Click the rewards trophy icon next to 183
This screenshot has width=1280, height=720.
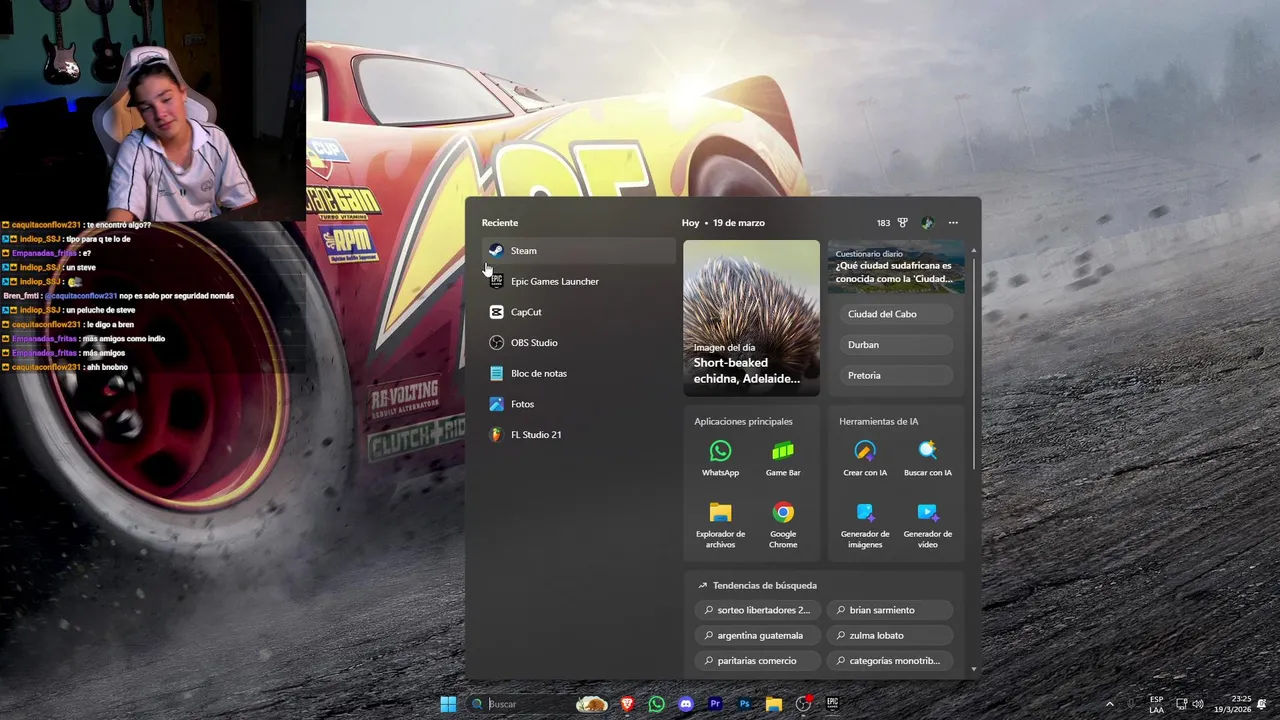coord(902,223)
